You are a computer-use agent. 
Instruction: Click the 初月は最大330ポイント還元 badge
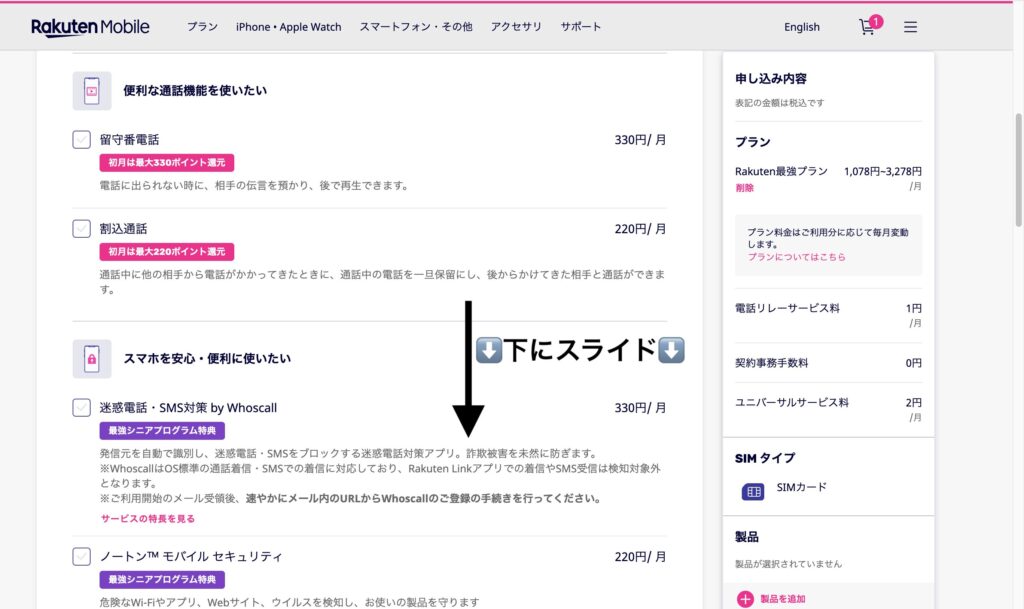tap(167, 163)
